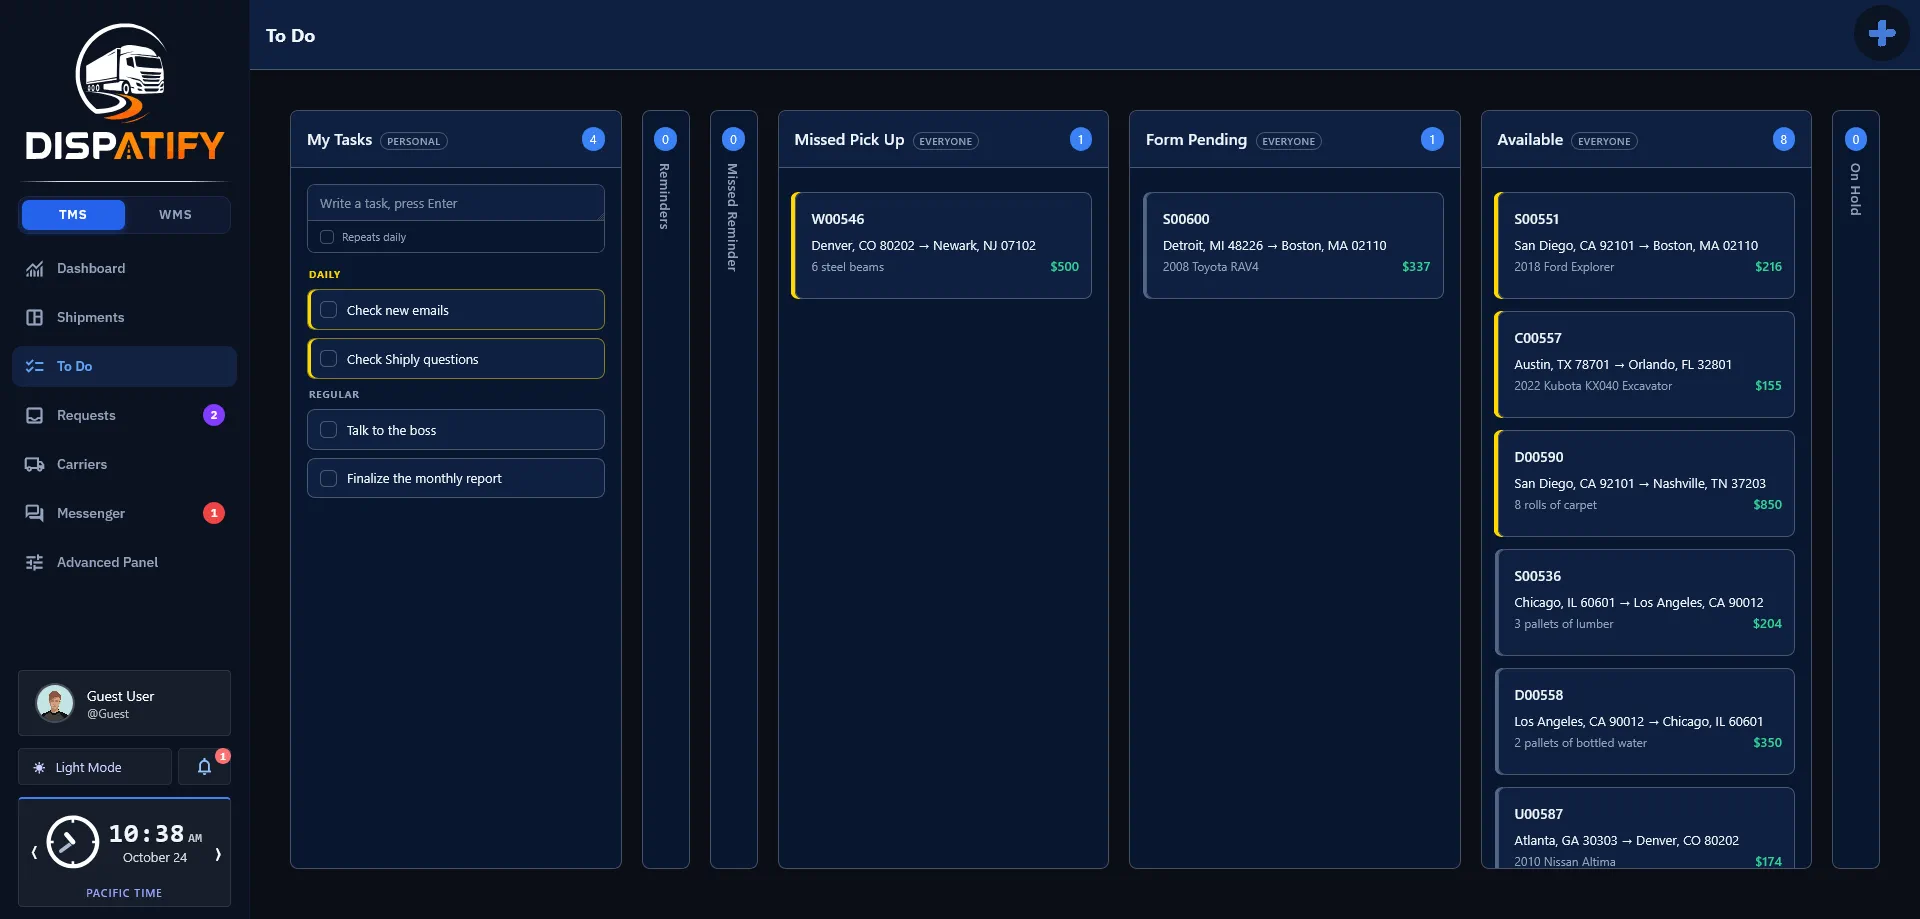Mark Talk to the boss done

pos(328,430)
